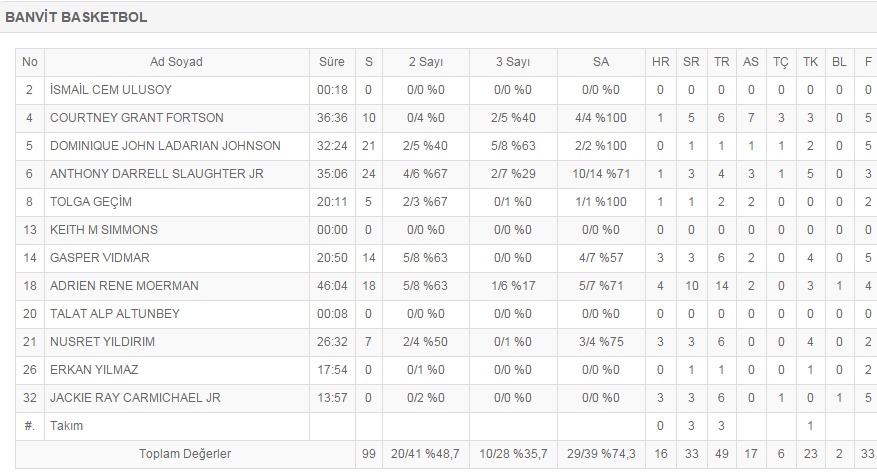Screen dimensions: 877x476
Task: Open ANTHONY DARRELL SLAUGHTER JR profile
Action: click(156, 174)
